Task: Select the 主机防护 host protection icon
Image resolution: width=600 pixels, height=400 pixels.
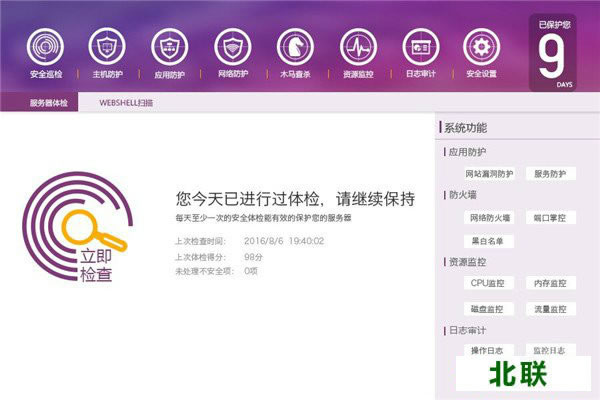Action: click(x=107, y=46)
